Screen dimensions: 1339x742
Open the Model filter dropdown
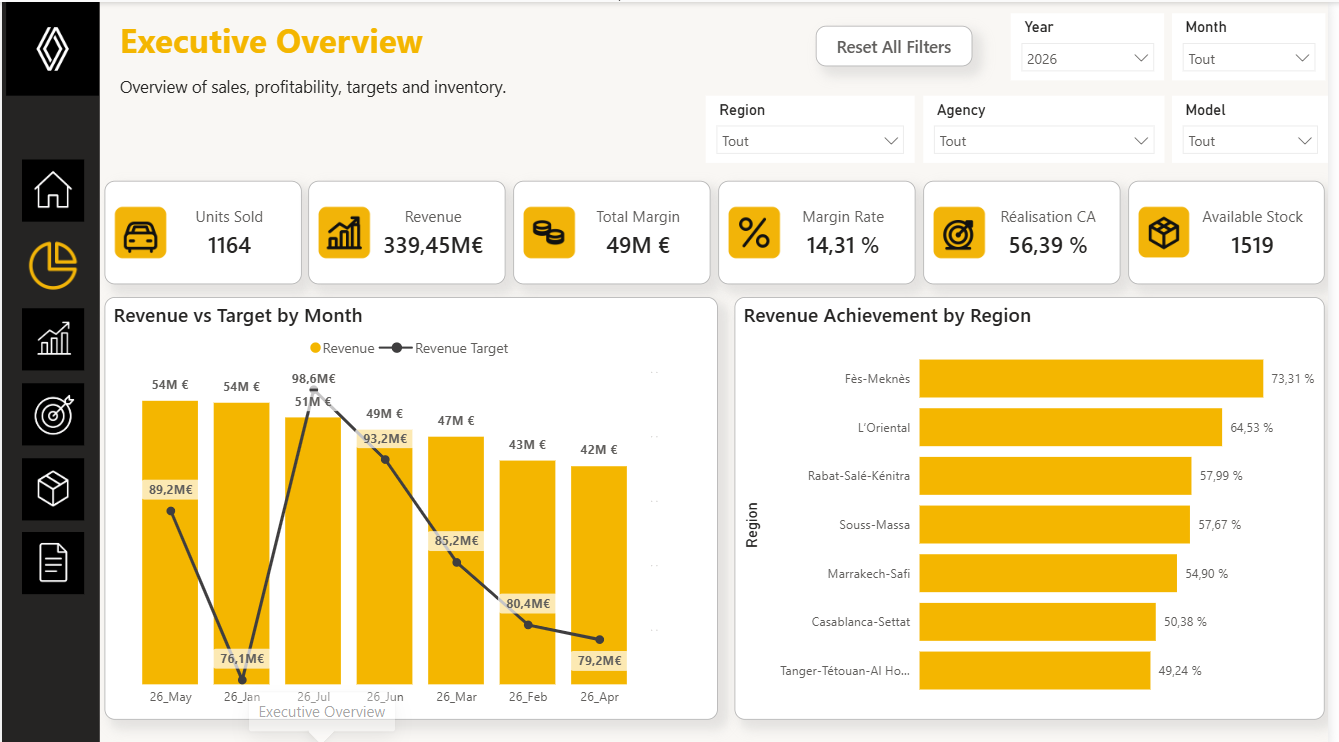(x=1250, y=141)
